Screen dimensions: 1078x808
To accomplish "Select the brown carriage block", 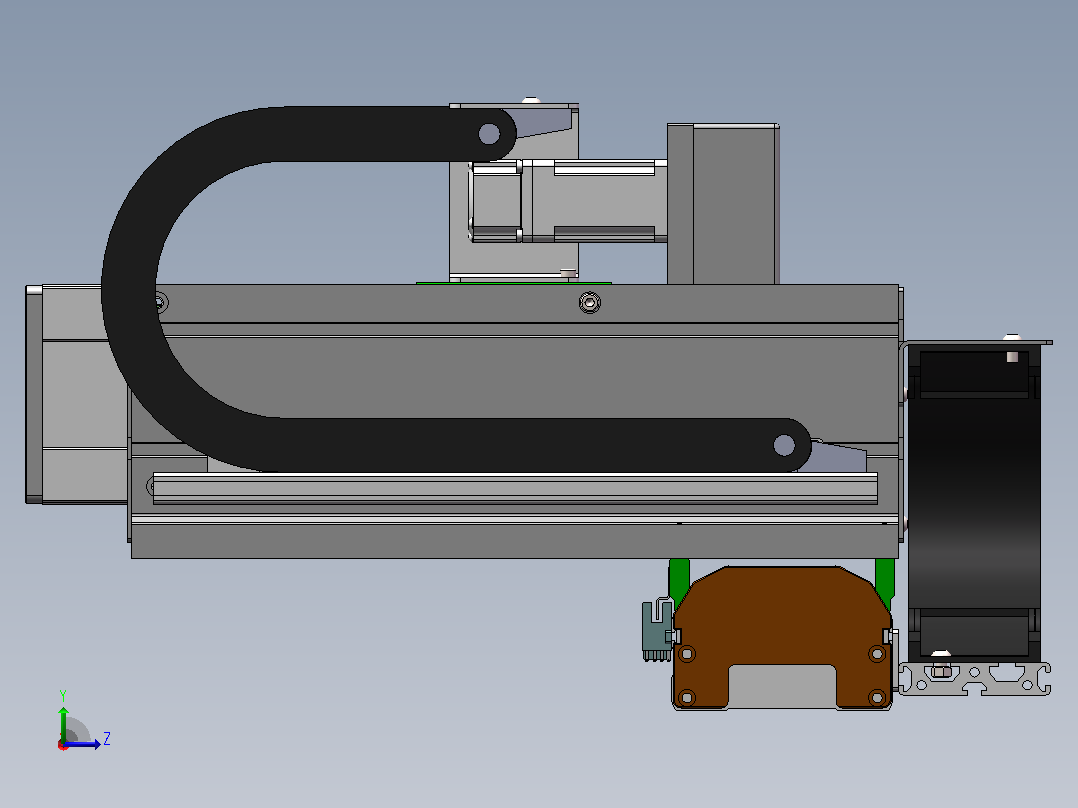I will pyautogui.click(x=782, y=637).
